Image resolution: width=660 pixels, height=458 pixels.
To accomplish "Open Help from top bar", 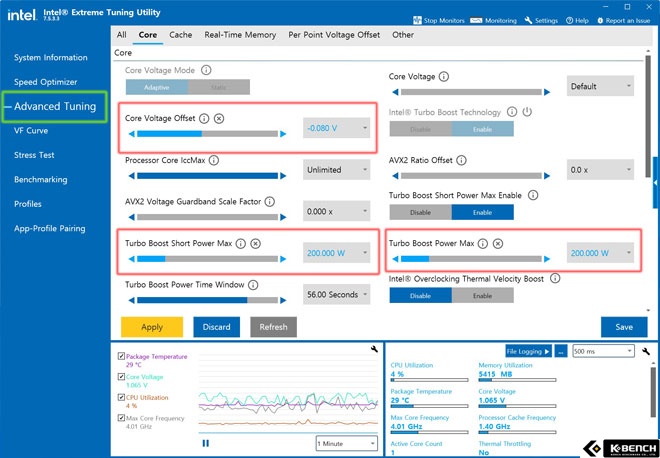I will pyautogui.click(x=577, y=20).
